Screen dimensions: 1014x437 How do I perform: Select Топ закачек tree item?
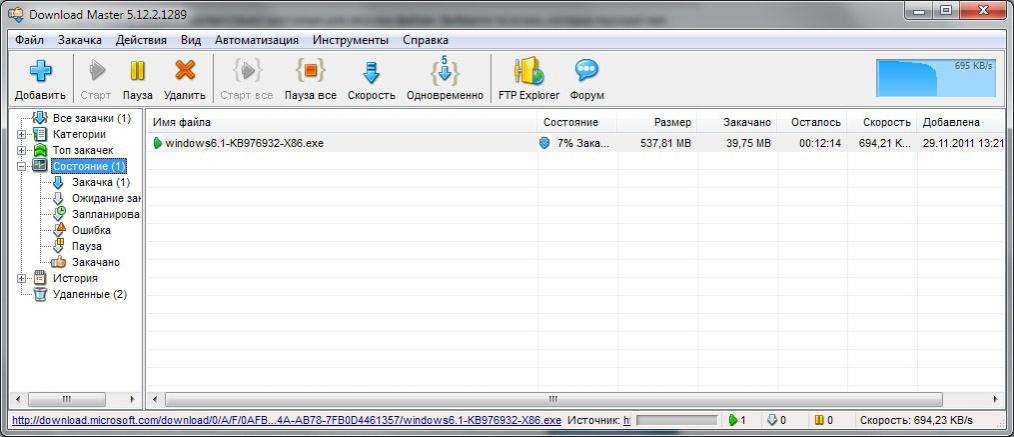pos(83,150)
